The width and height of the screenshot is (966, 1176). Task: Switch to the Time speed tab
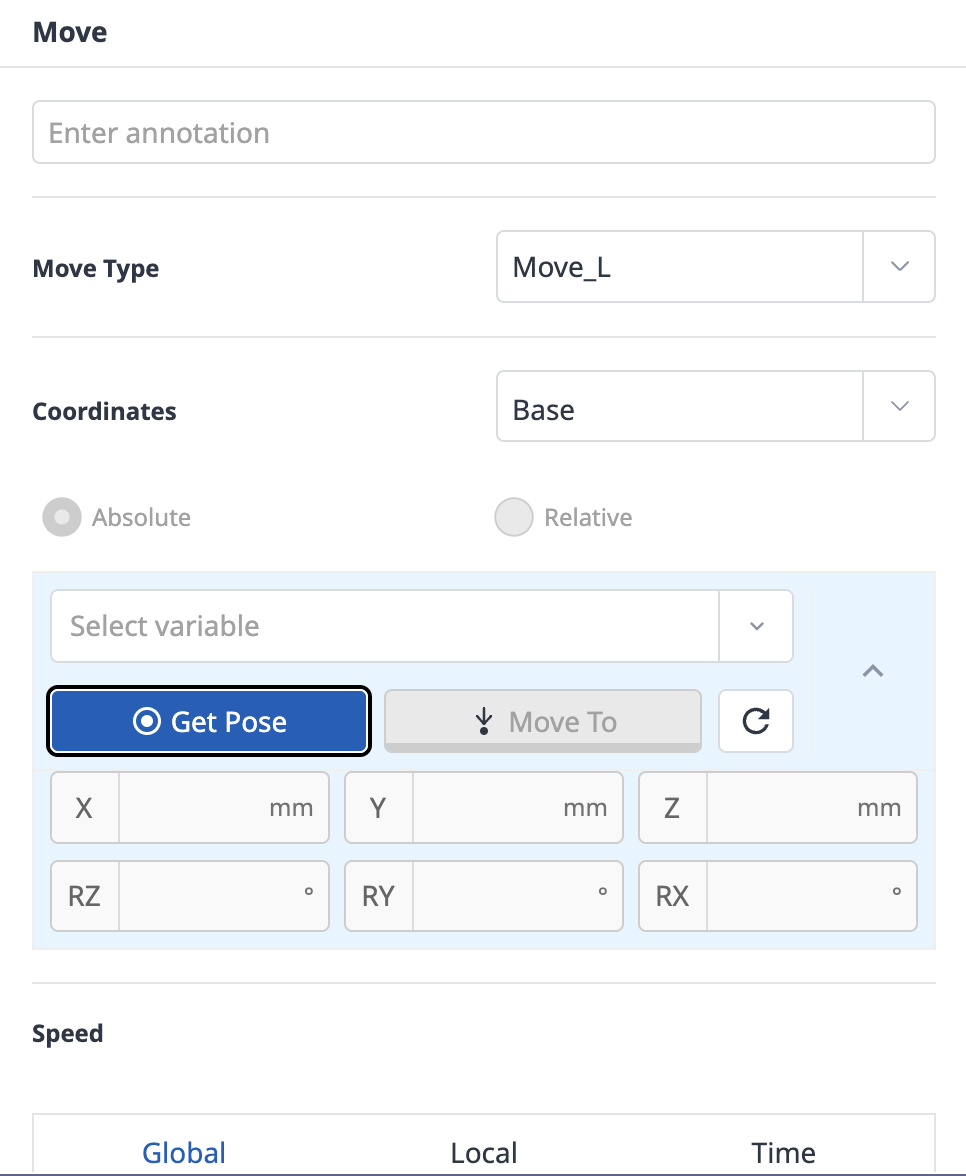[783, 1152]
